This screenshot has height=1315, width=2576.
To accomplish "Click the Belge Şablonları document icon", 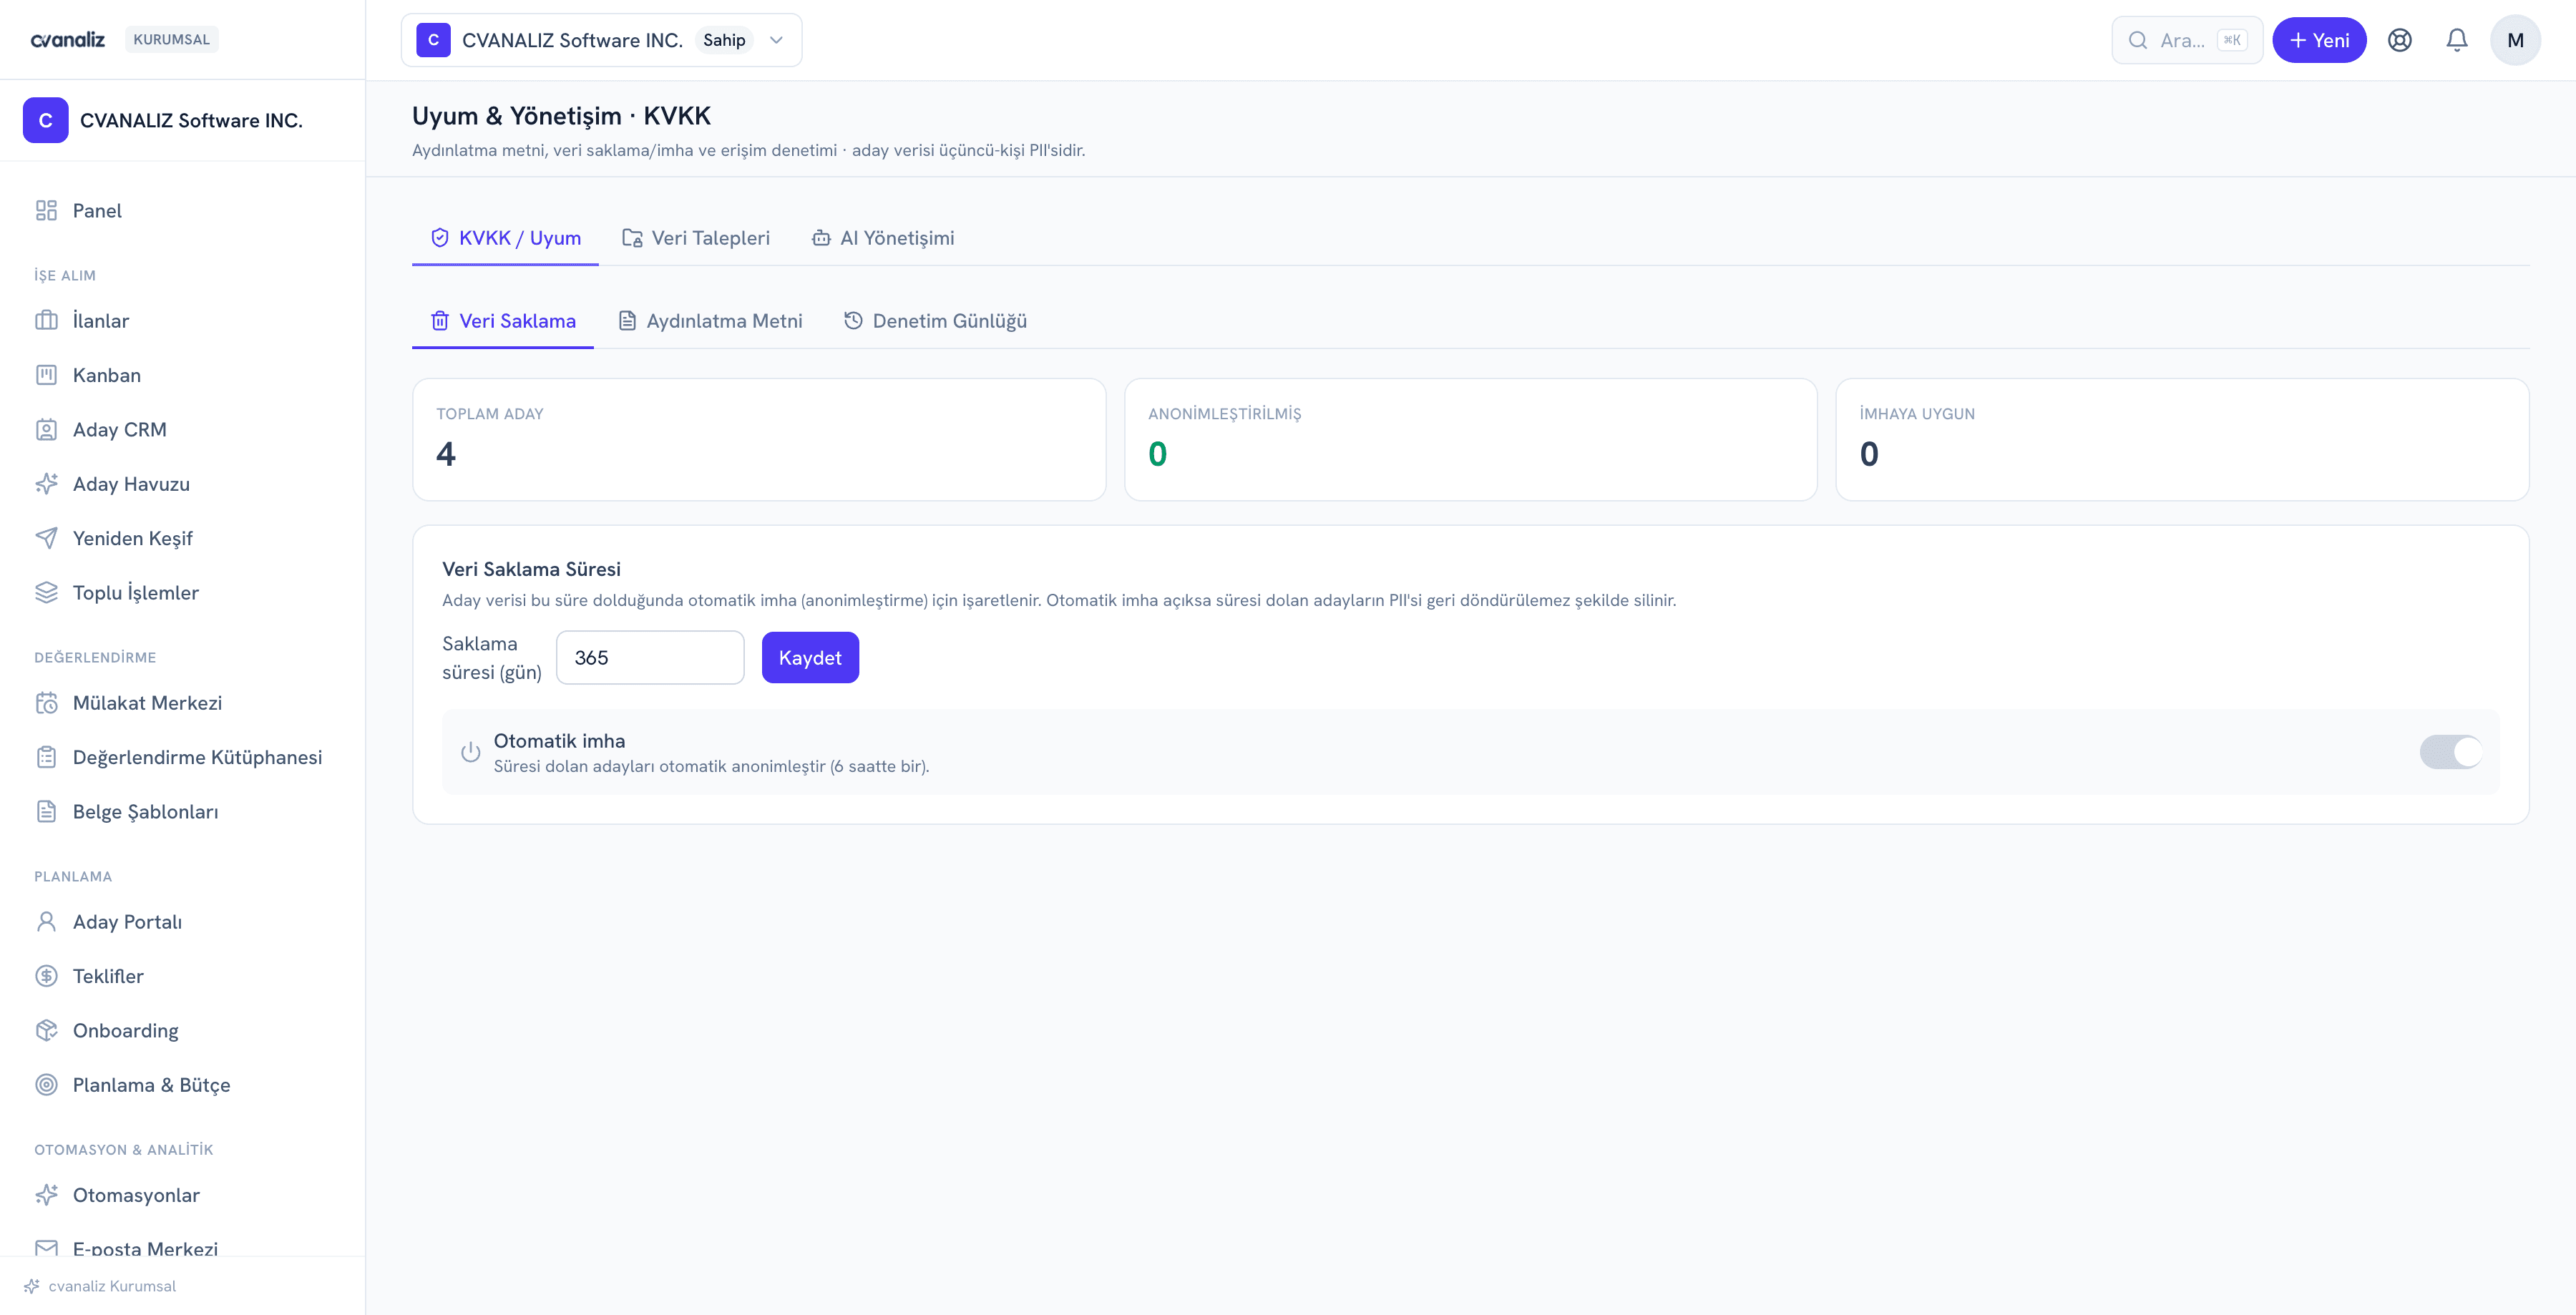I will pyautogui.click(x=46, y=811).
